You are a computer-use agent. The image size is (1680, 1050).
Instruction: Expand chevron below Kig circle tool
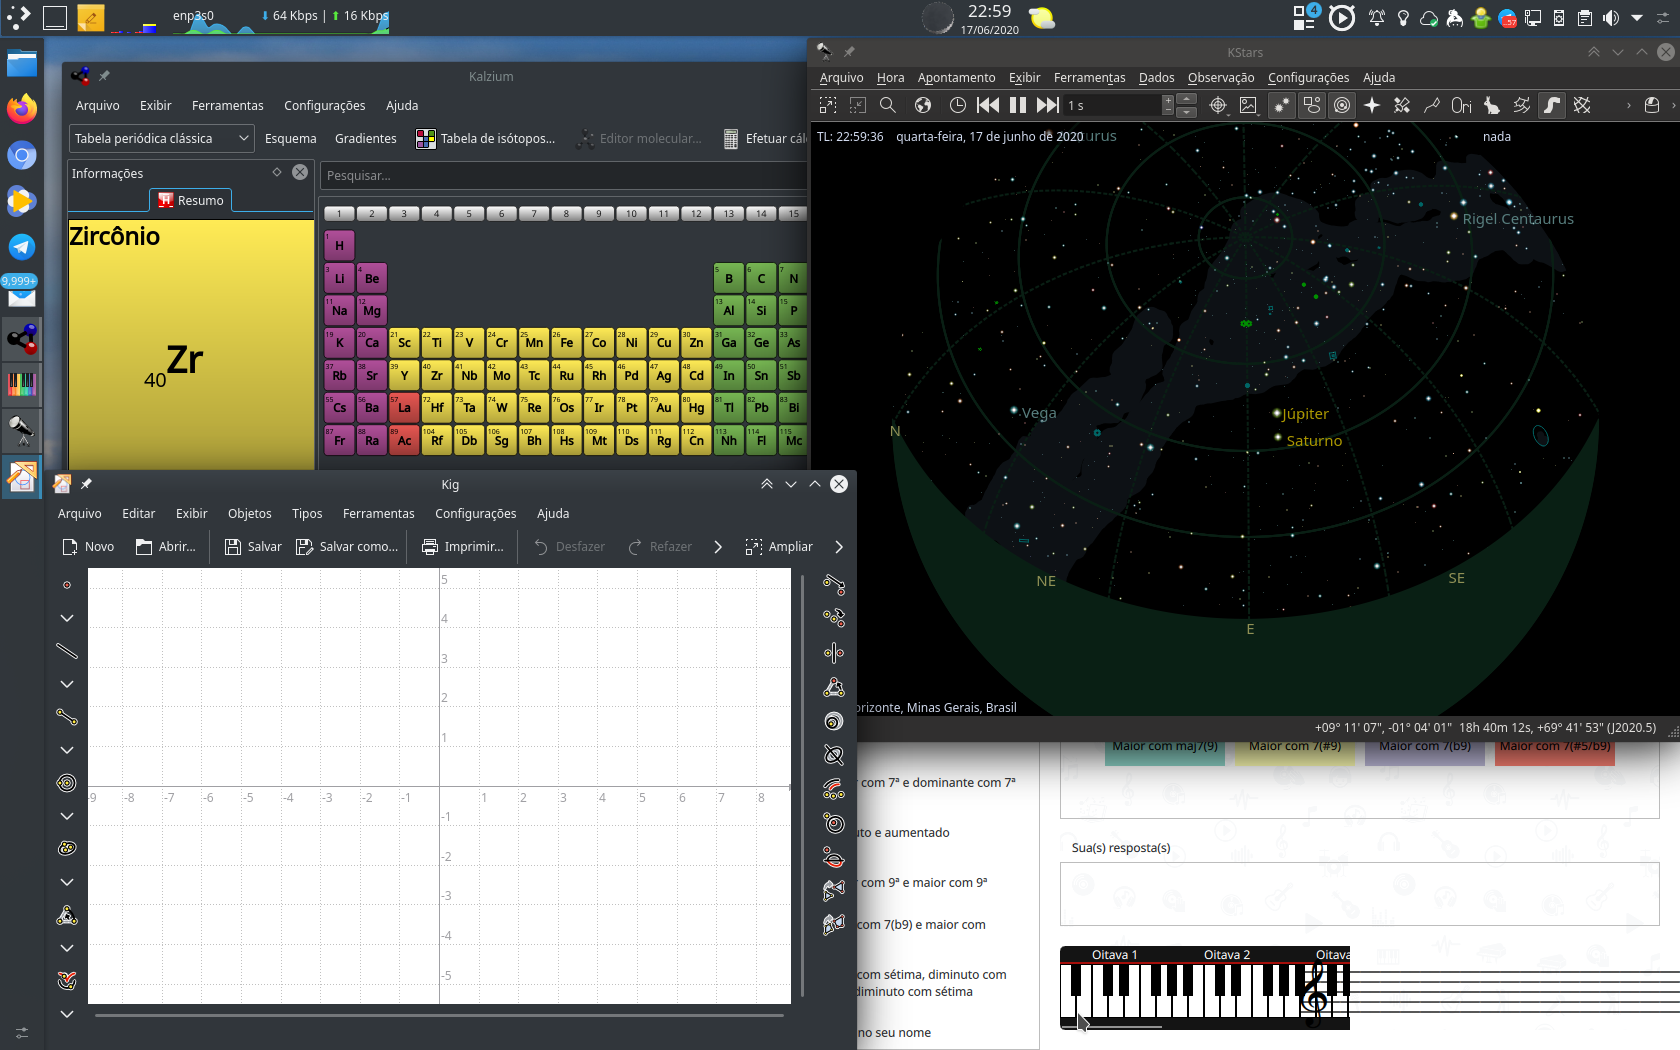pyautogui.click(x=67, y=816)
